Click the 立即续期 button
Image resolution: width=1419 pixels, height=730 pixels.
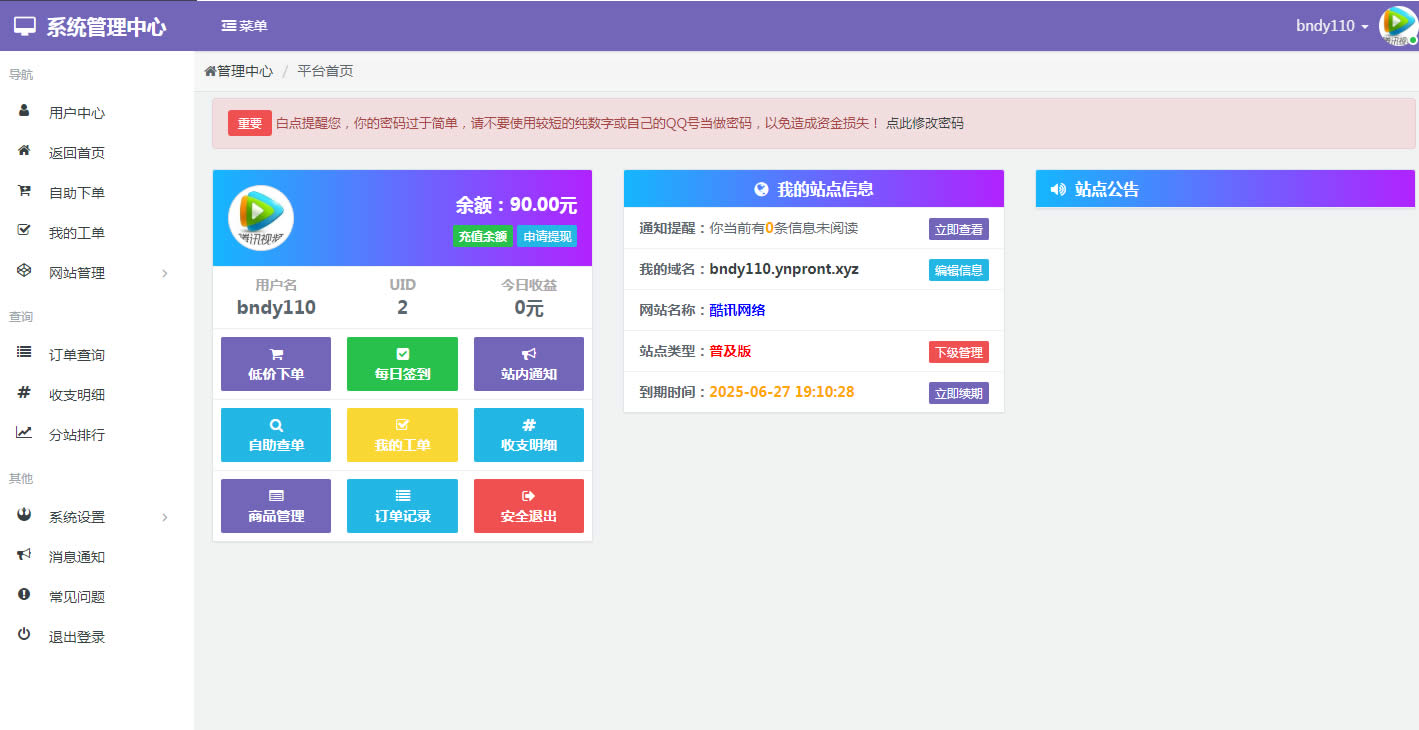[959, 393]
